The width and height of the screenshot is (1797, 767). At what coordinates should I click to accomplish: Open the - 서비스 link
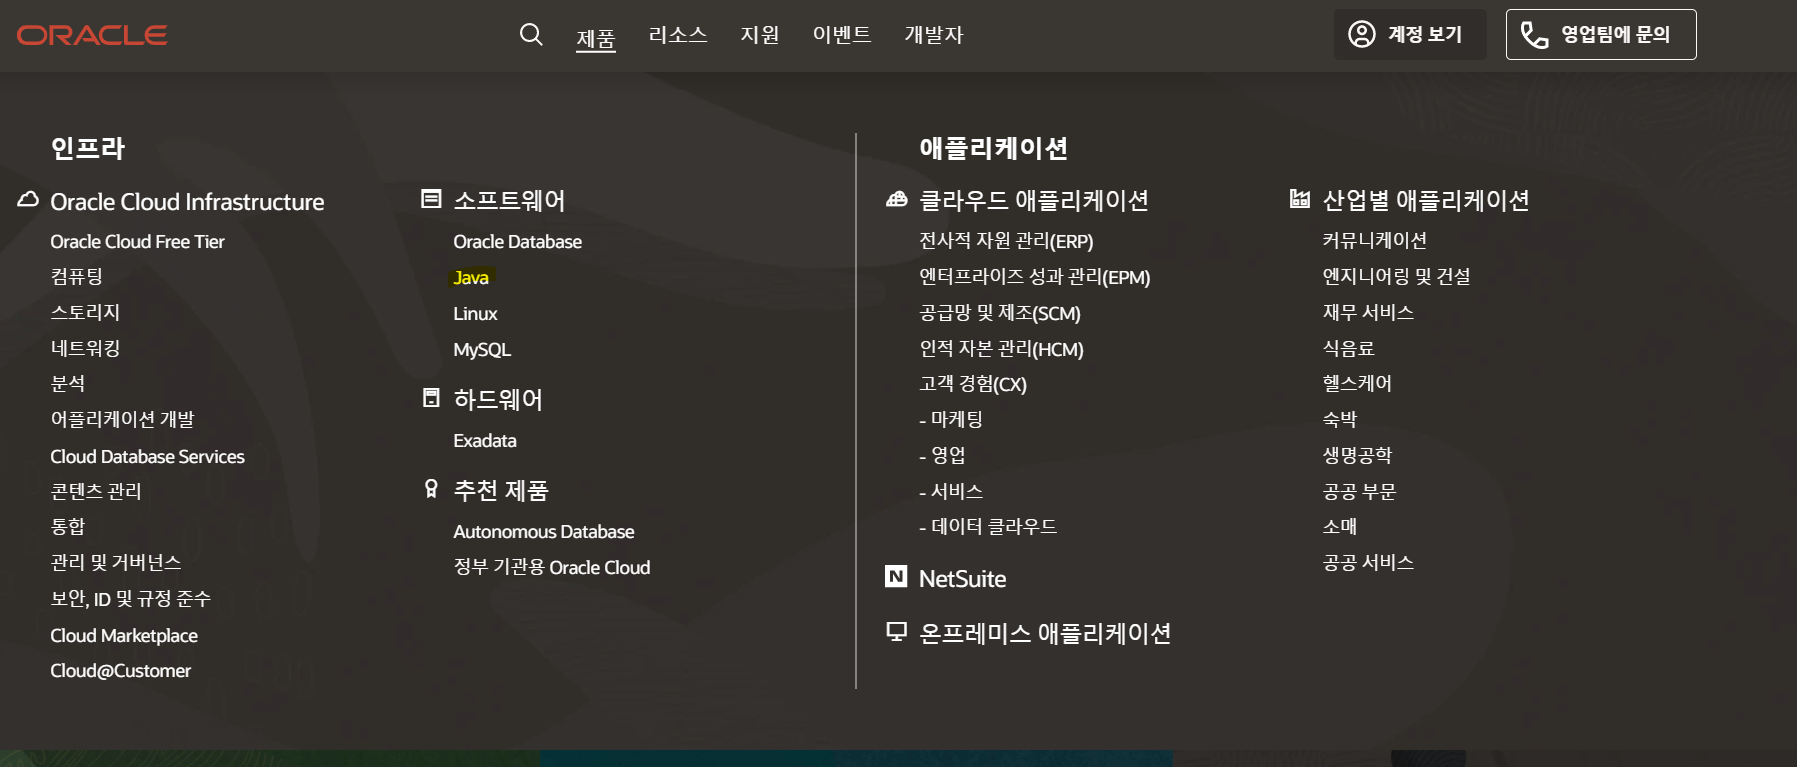[951, 491]
